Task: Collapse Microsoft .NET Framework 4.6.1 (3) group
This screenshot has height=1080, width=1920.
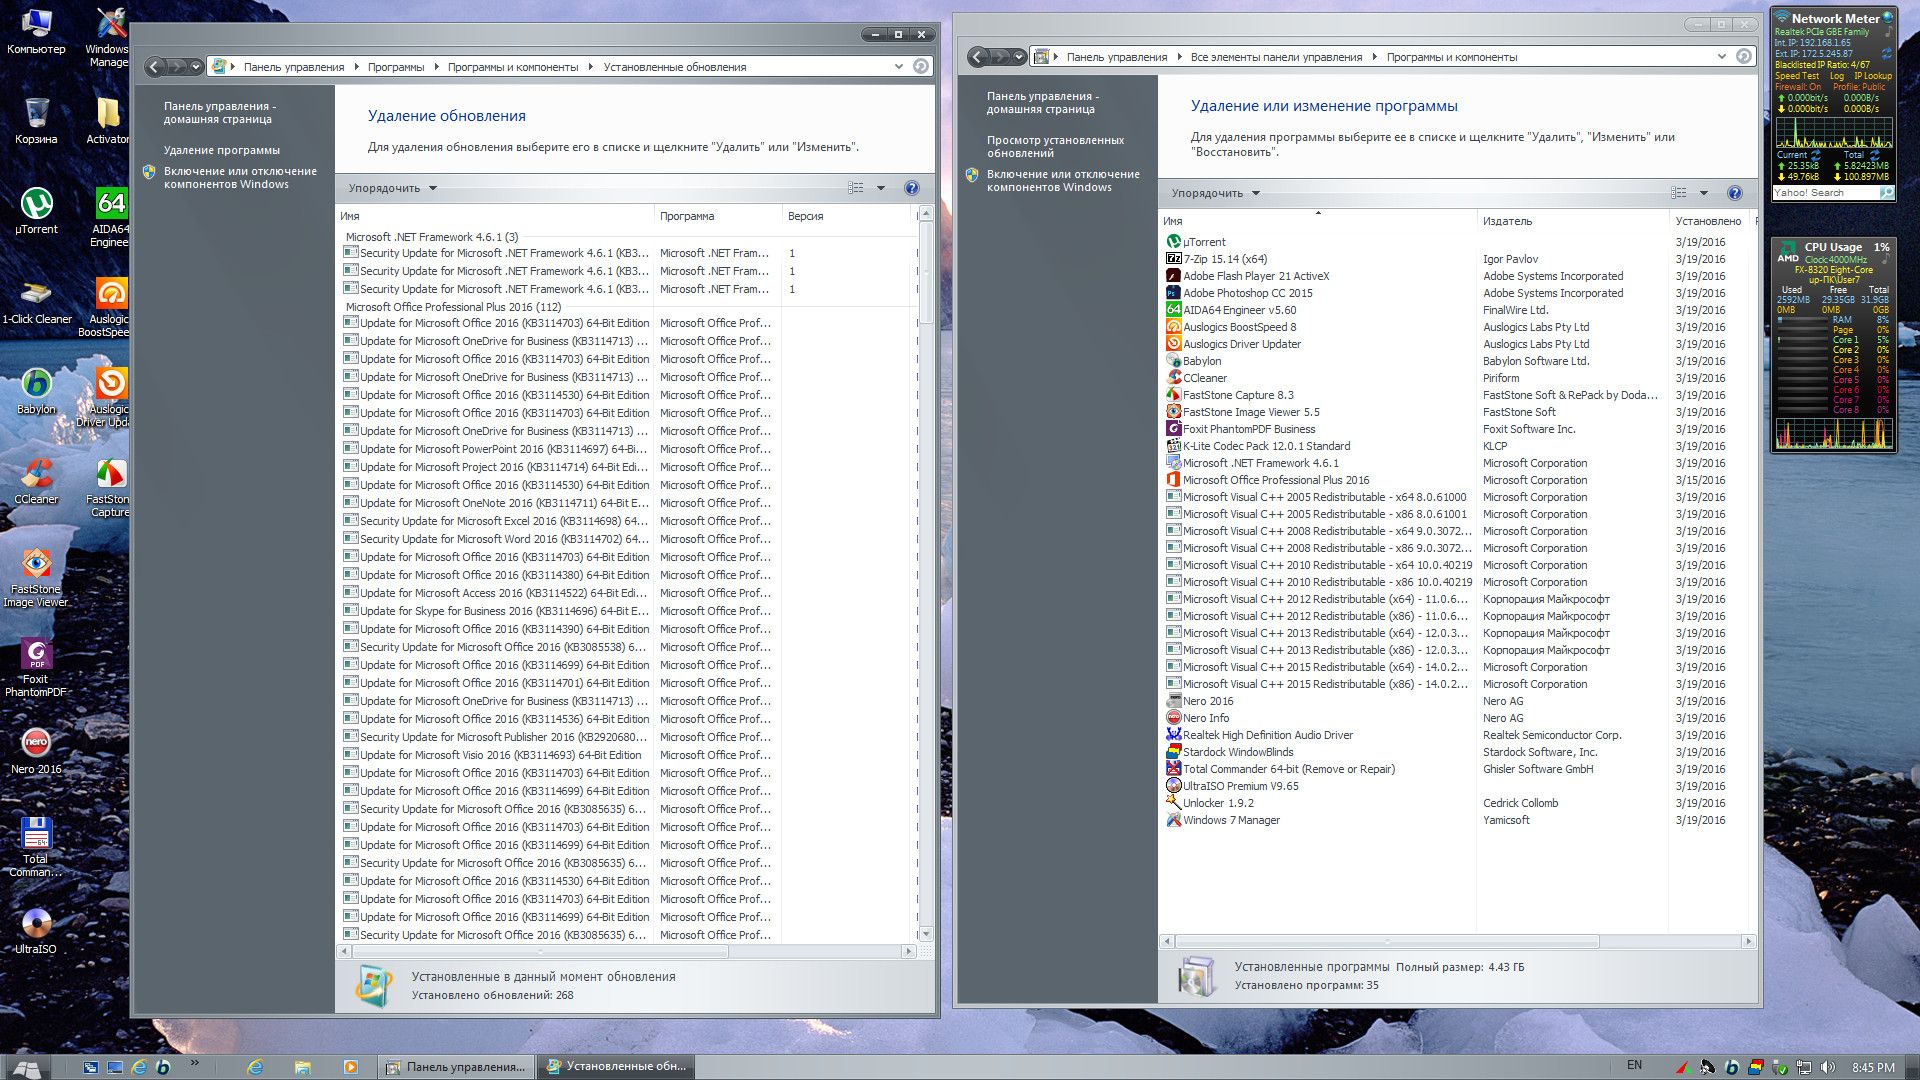Action: click(x=431, y=237)
